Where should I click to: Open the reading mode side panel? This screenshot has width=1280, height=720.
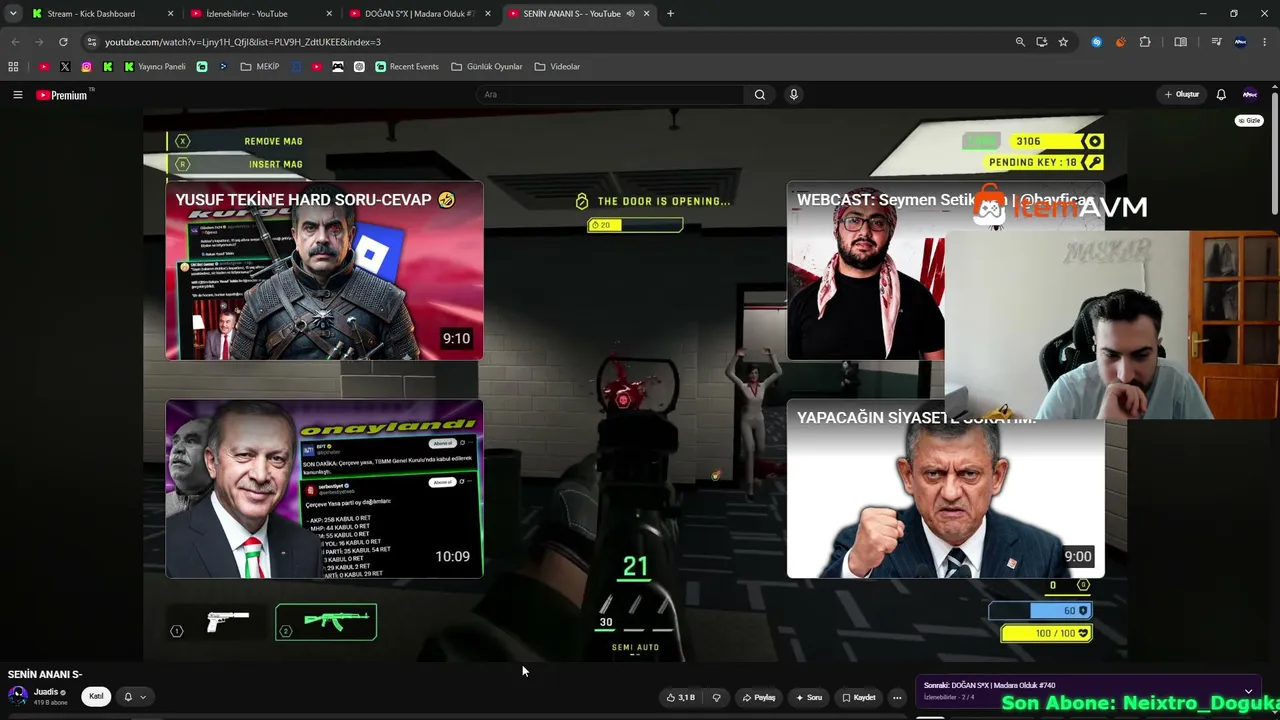[x=1181, y=42]
